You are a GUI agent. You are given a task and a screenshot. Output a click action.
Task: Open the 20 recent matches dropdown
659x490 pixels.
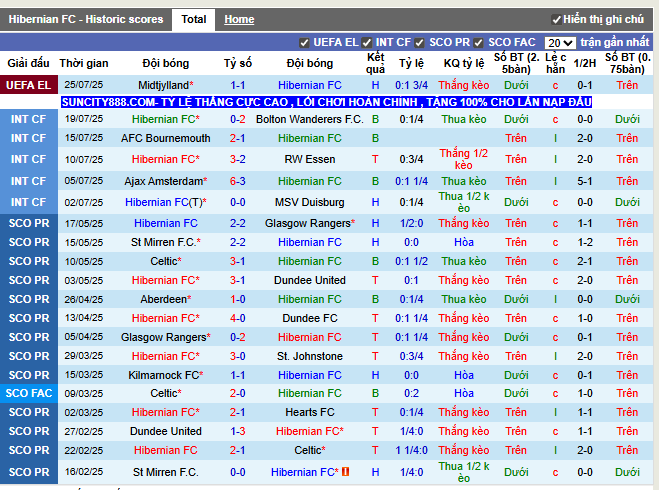point(560,43)
